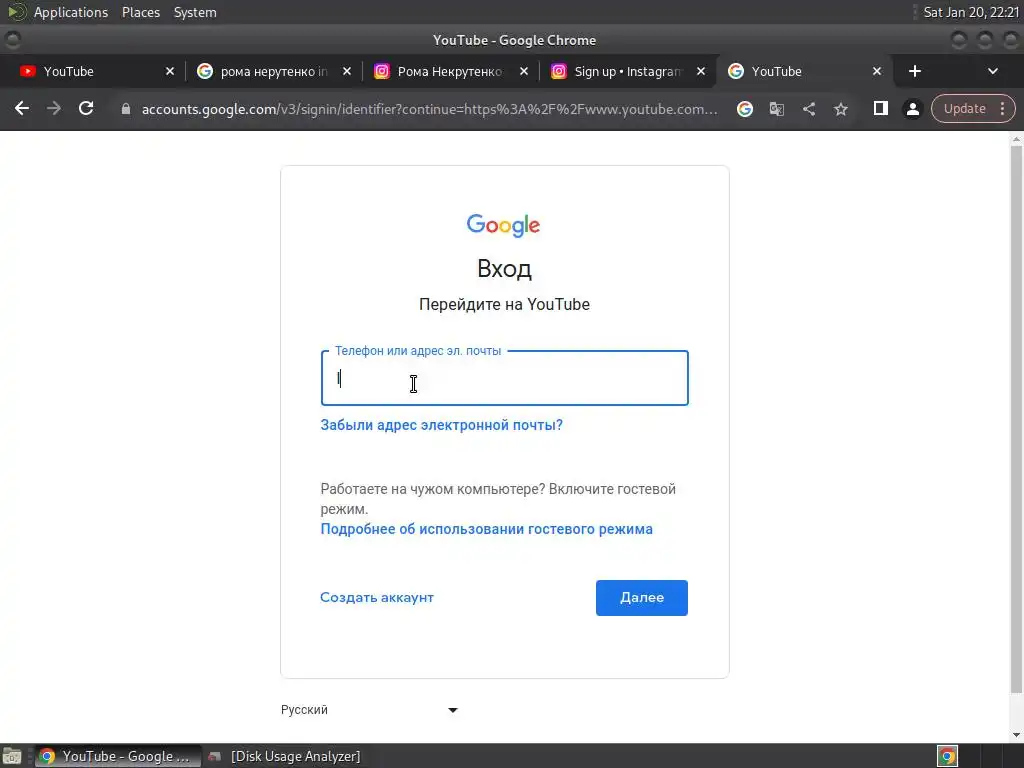Open a new tab with plus
The width and height of the screenshot is (1024, 768).
914,71
